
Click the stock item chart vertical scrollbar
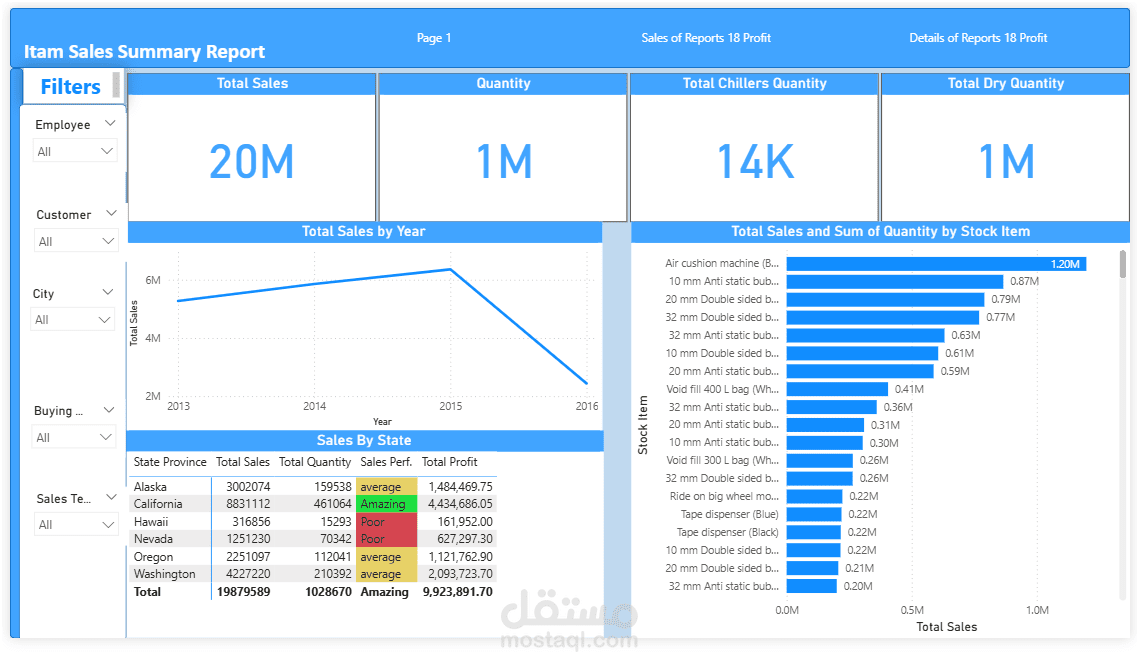tap(1122, 265)
